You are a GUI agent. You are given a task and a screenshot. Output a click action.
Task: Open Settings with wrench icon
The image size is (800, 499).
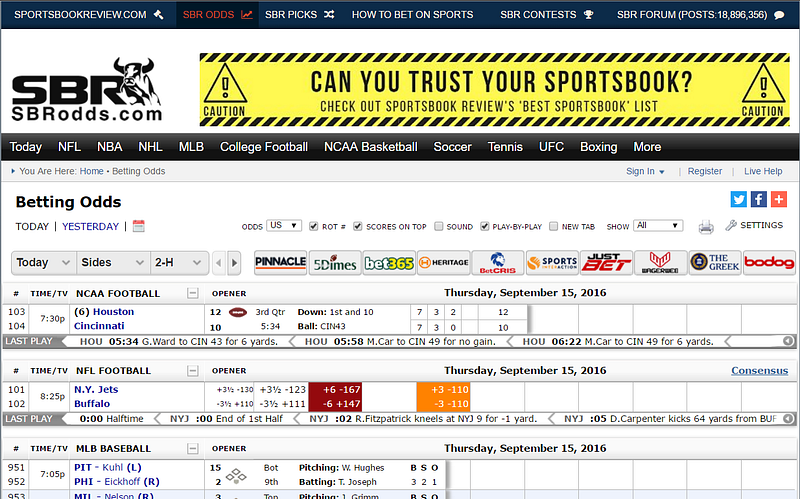[x=754, y=225]
